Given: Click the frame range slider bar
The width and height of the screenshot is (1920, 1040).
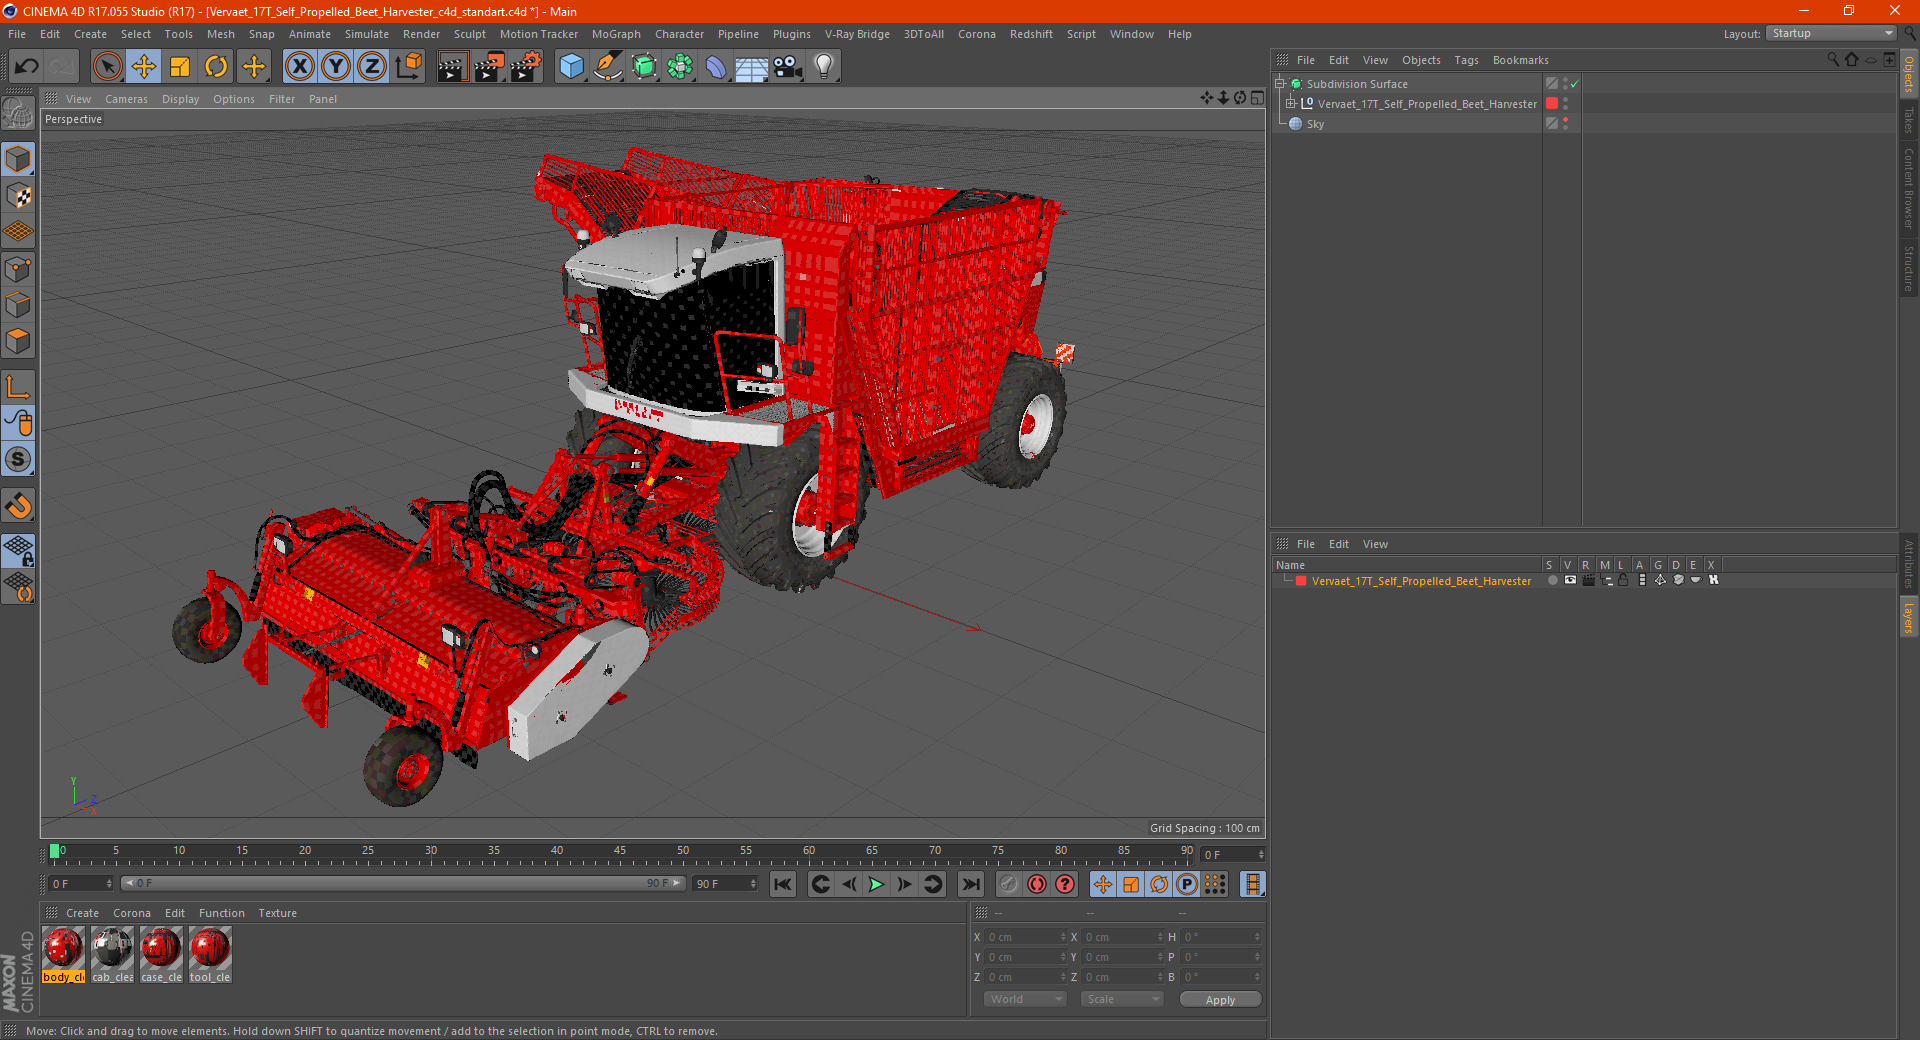Looking at the screenshot, I should click(403, 883).
